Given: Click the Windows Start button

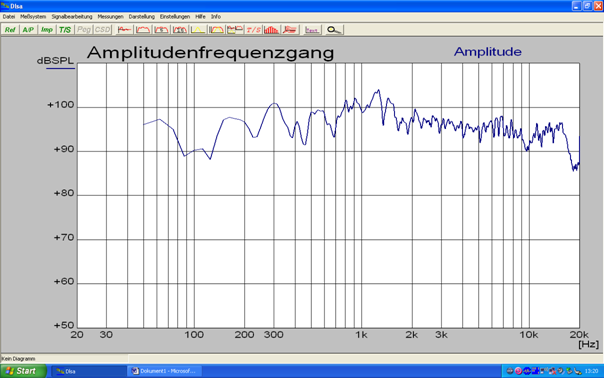Looking at the screenshot, I should [23, 371].
